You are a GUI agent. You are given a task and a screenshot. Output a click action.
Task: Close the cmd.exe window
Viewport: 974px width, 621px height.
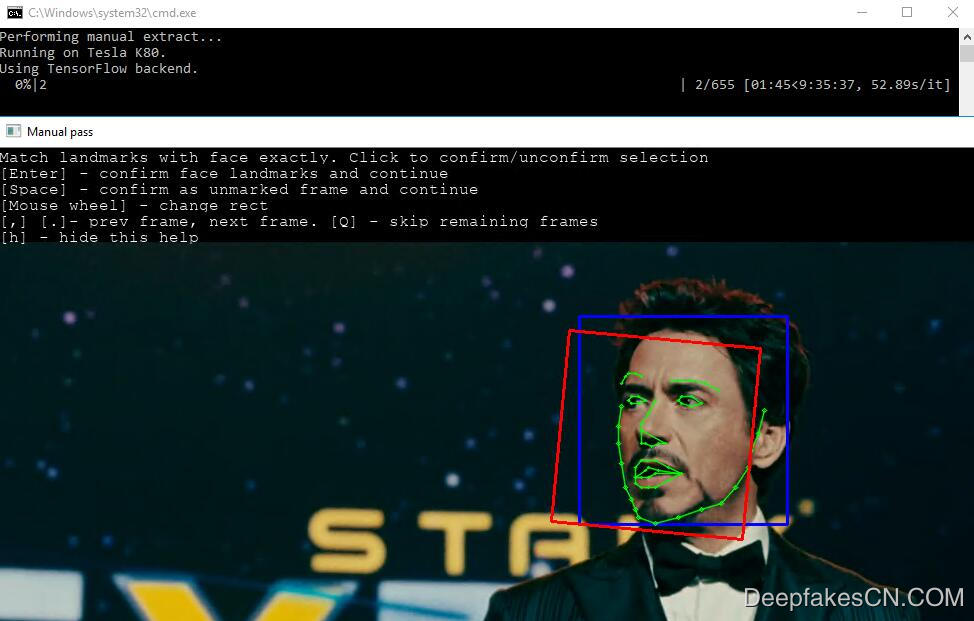click(x=953, y=12)
